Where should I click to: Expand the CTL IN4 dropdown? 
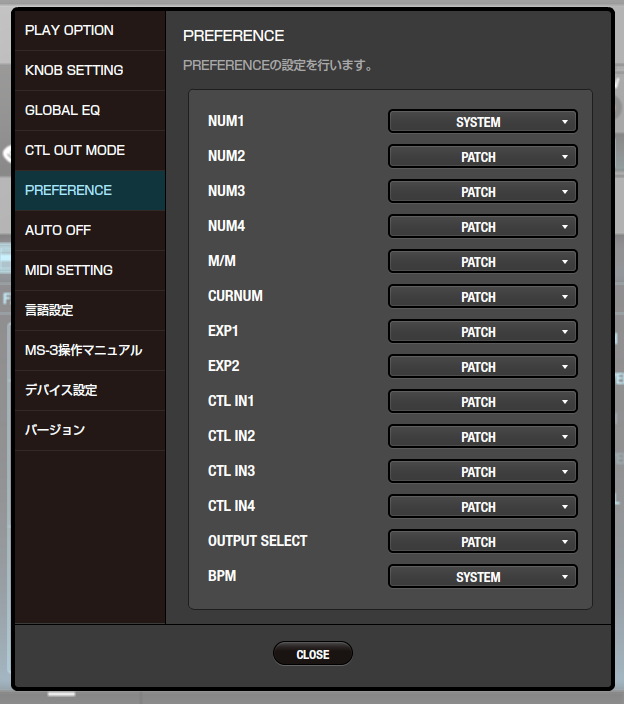482,507
